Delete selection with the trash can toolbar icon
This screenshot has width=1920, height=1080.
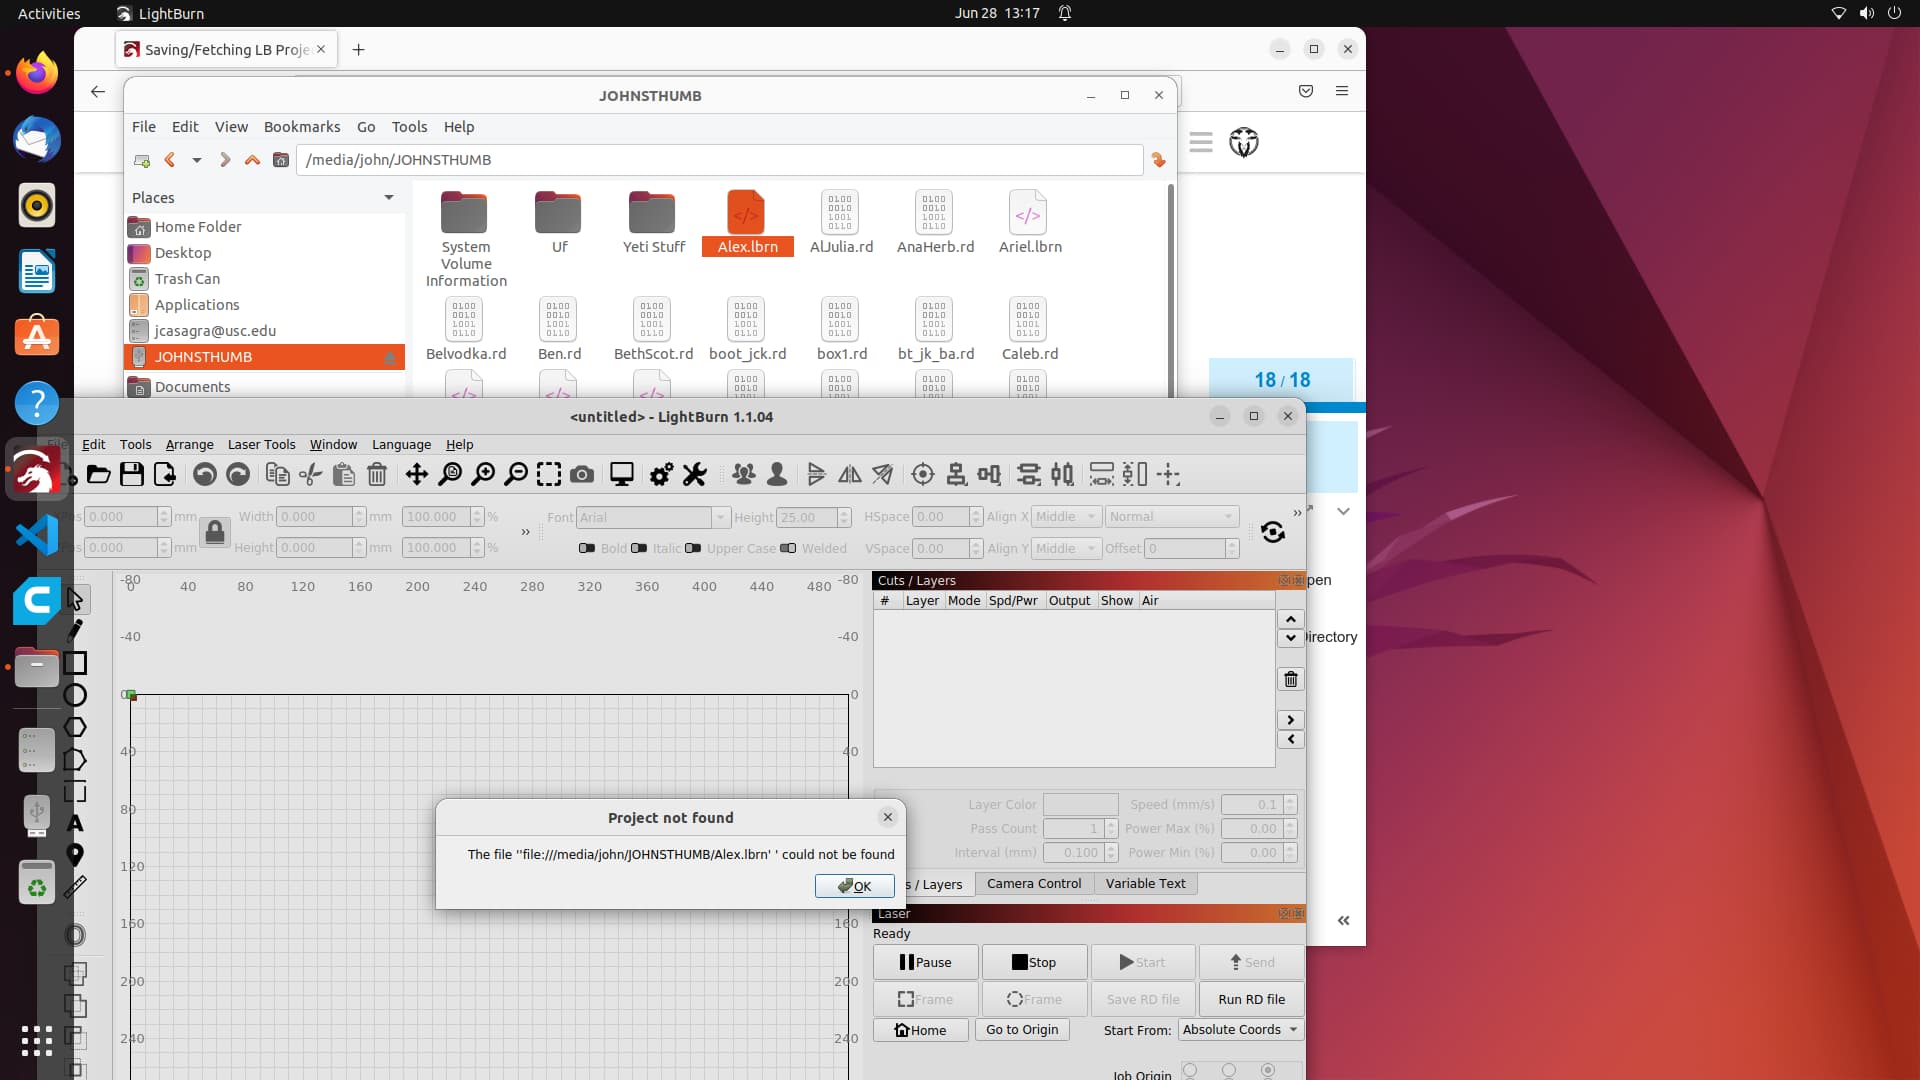click(x=377, y=475)
